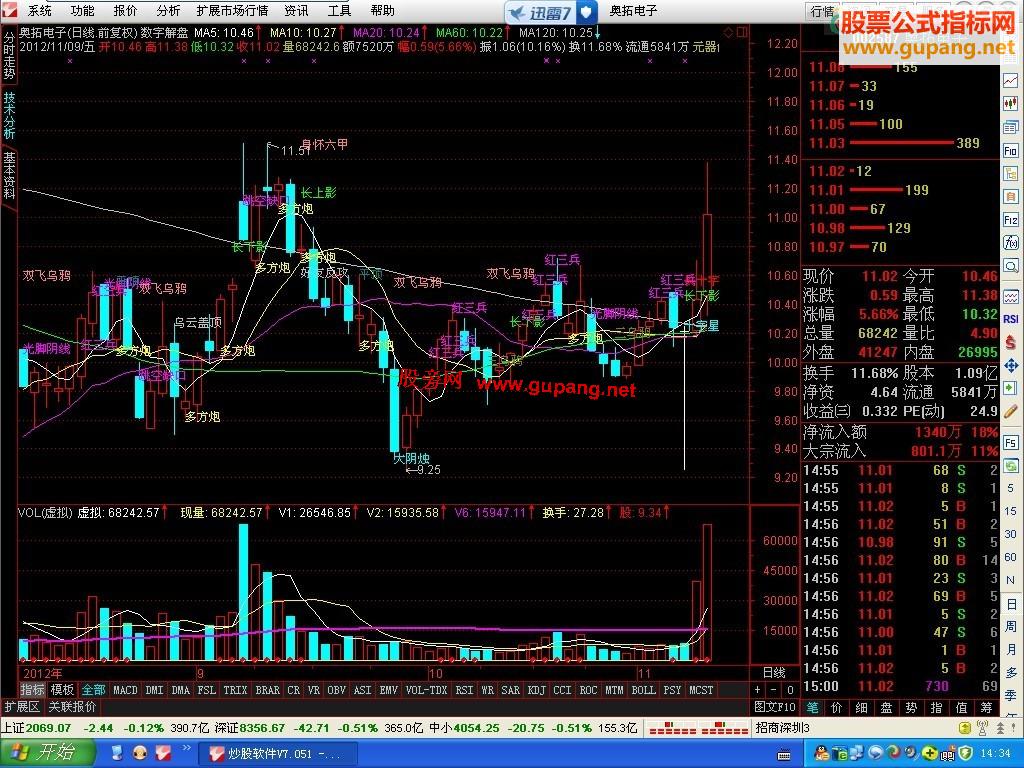The height and width of the screenshot is (768, 1024).
Task: Click the 炒股软件V7.051 taskbar button
Action: (278, 754)
